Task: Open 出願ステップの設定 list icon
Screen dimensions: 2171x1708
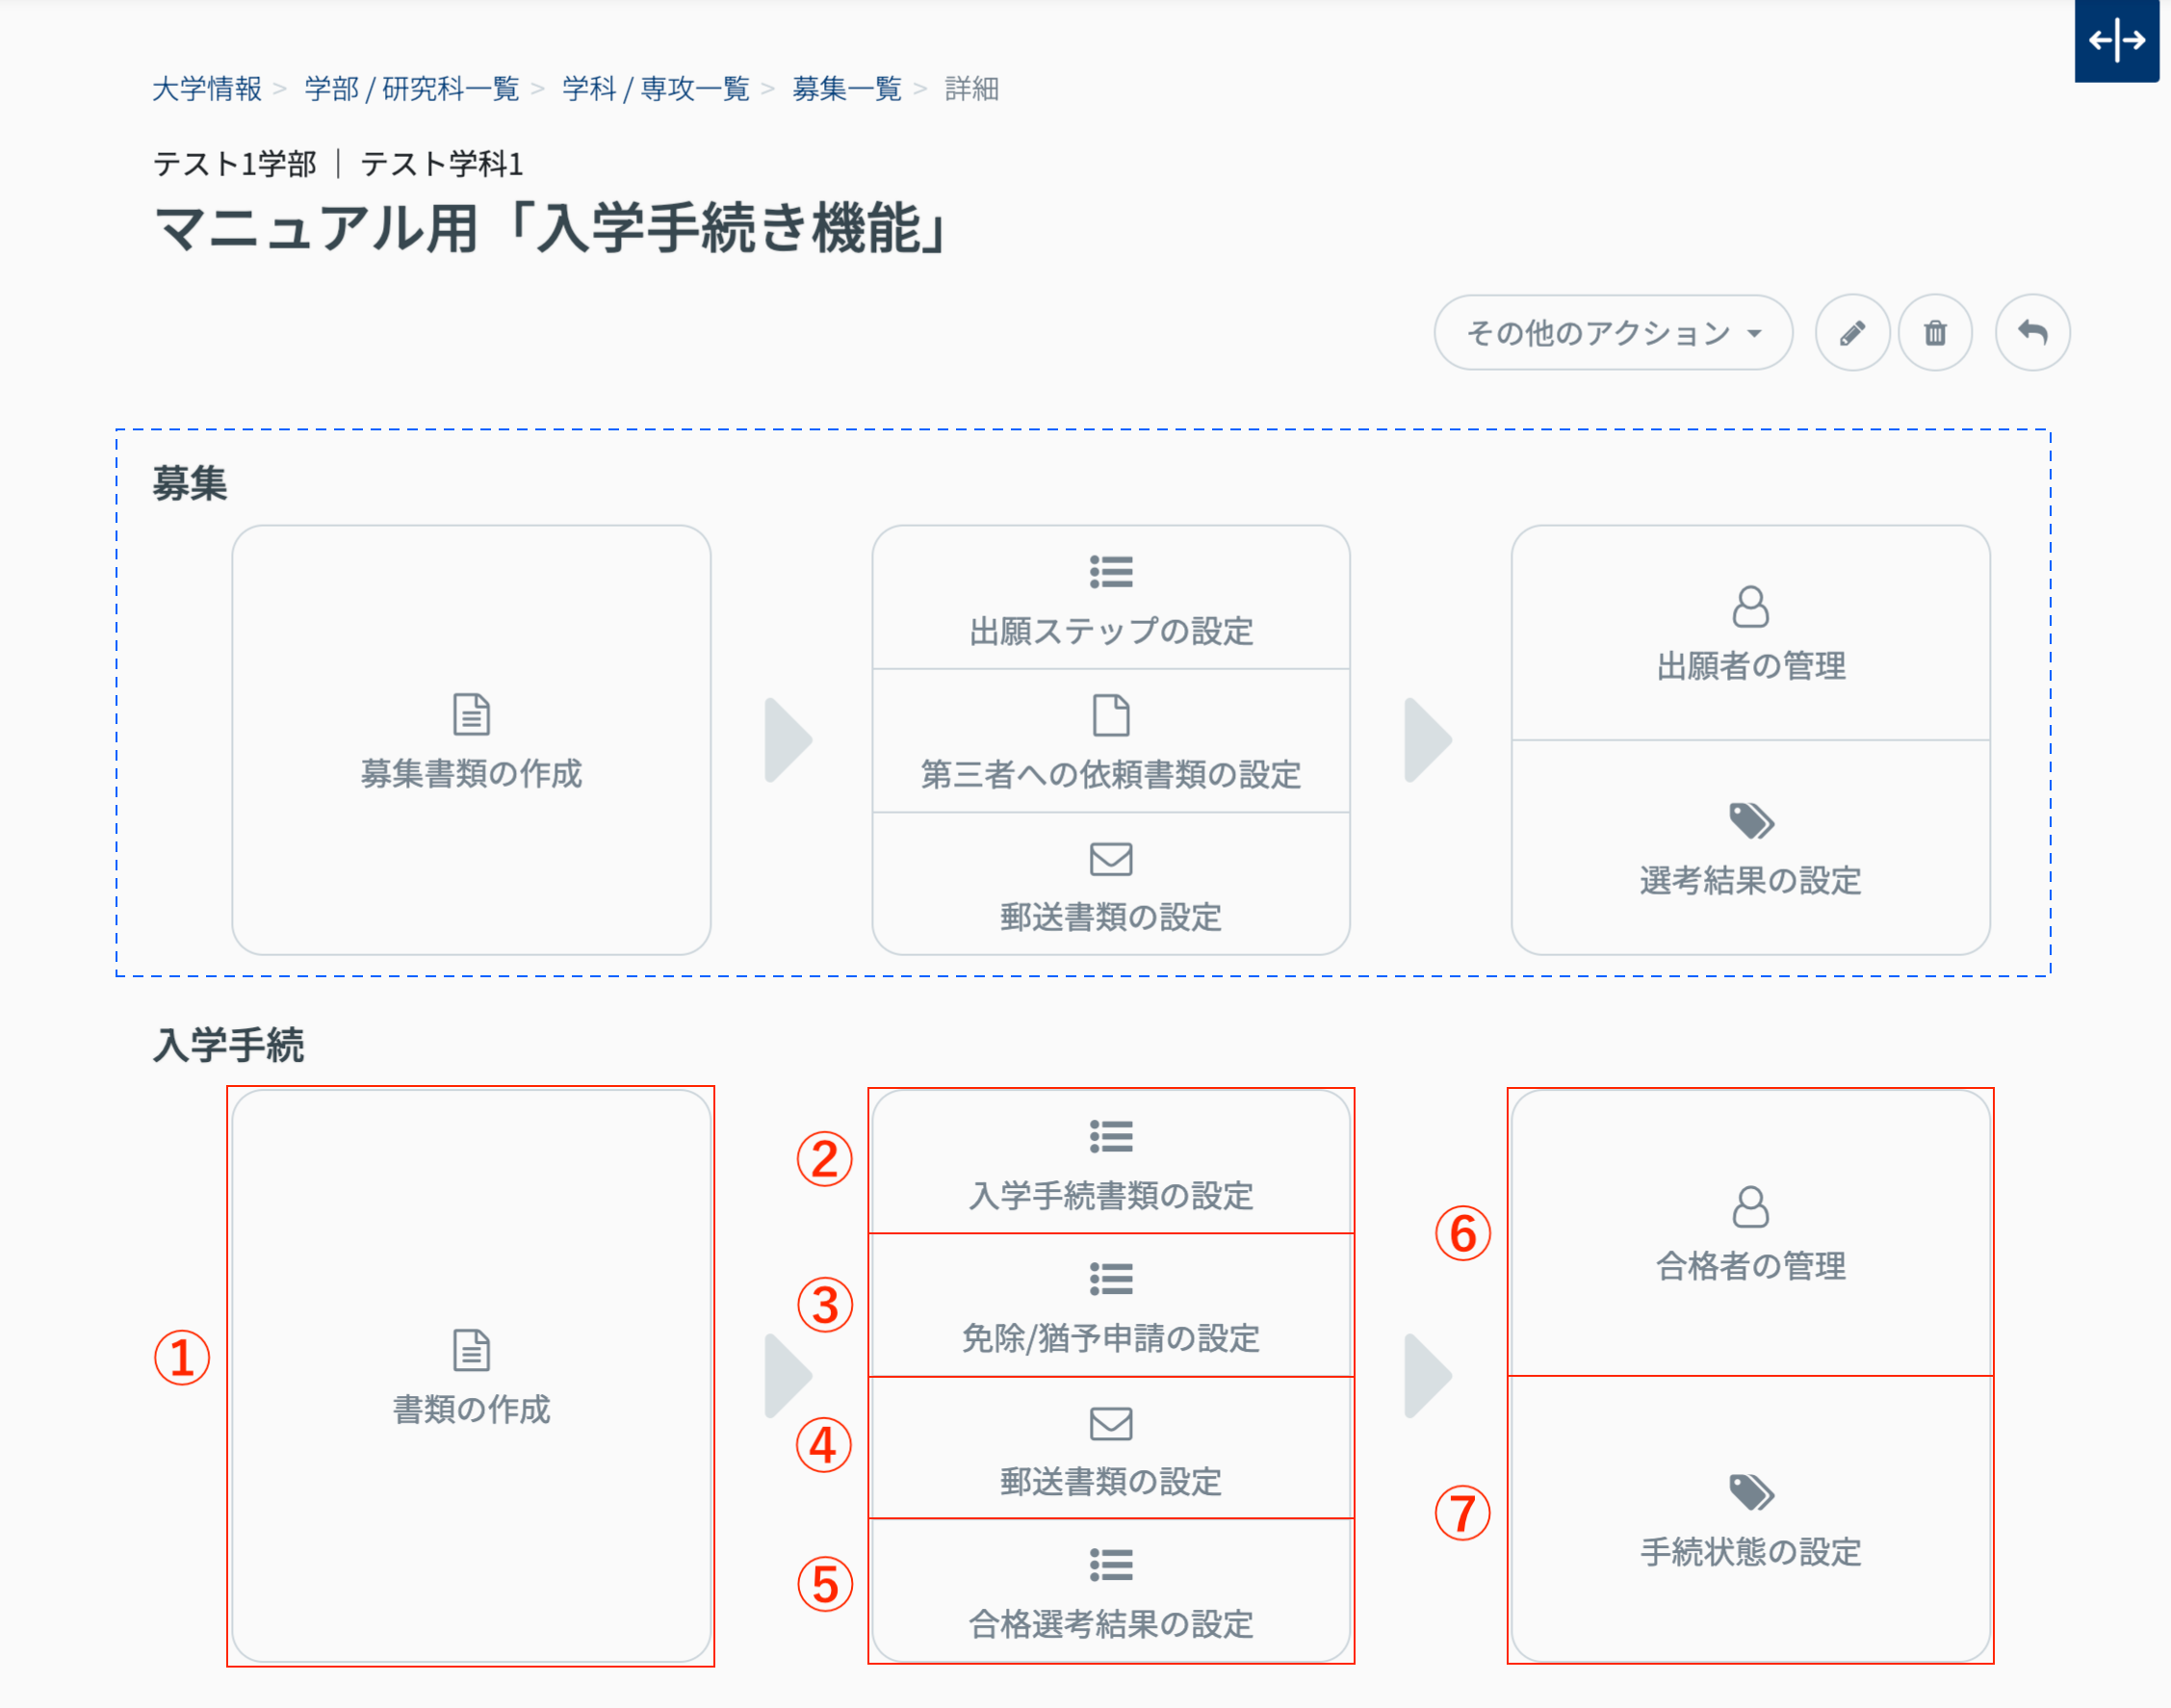Action: [x=1110, y=572]
